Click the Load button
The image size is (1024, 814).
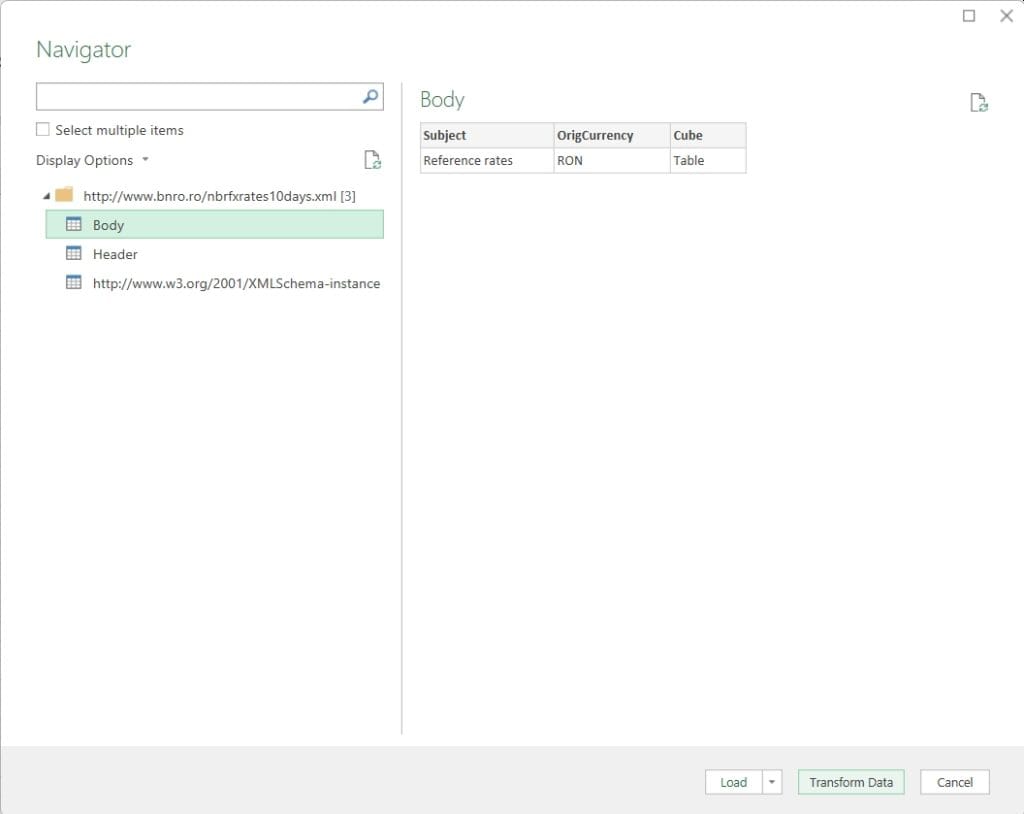(x=733, y=782)
